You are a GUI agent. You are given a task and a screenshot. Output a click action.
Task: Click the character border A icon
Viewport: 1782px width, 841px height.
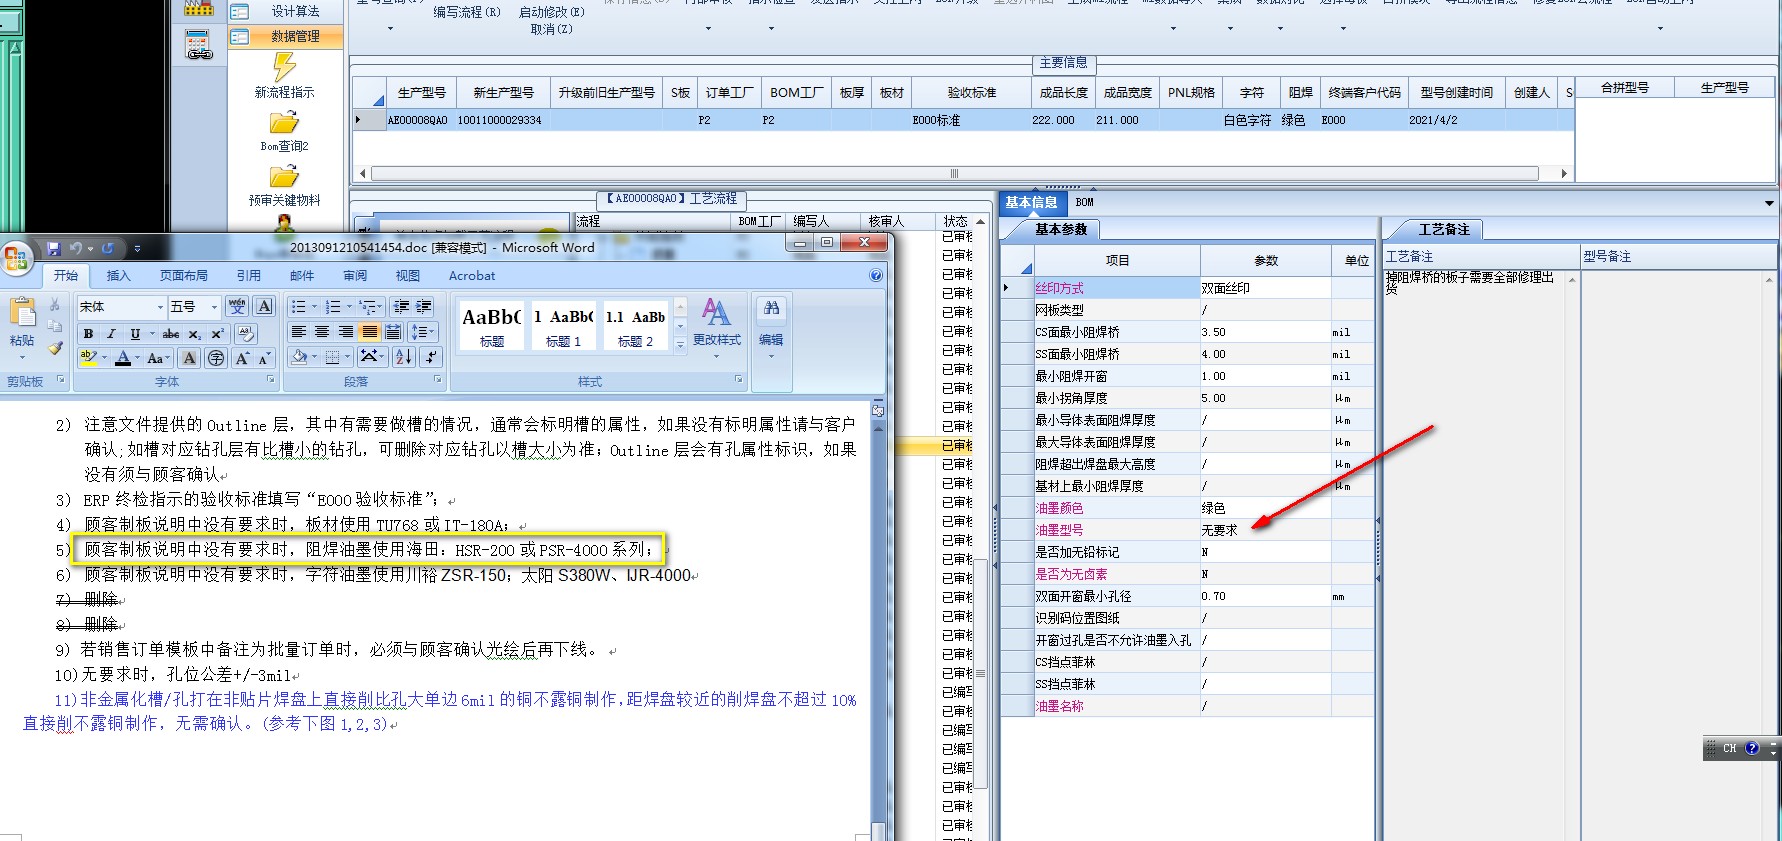coord(264,306)
